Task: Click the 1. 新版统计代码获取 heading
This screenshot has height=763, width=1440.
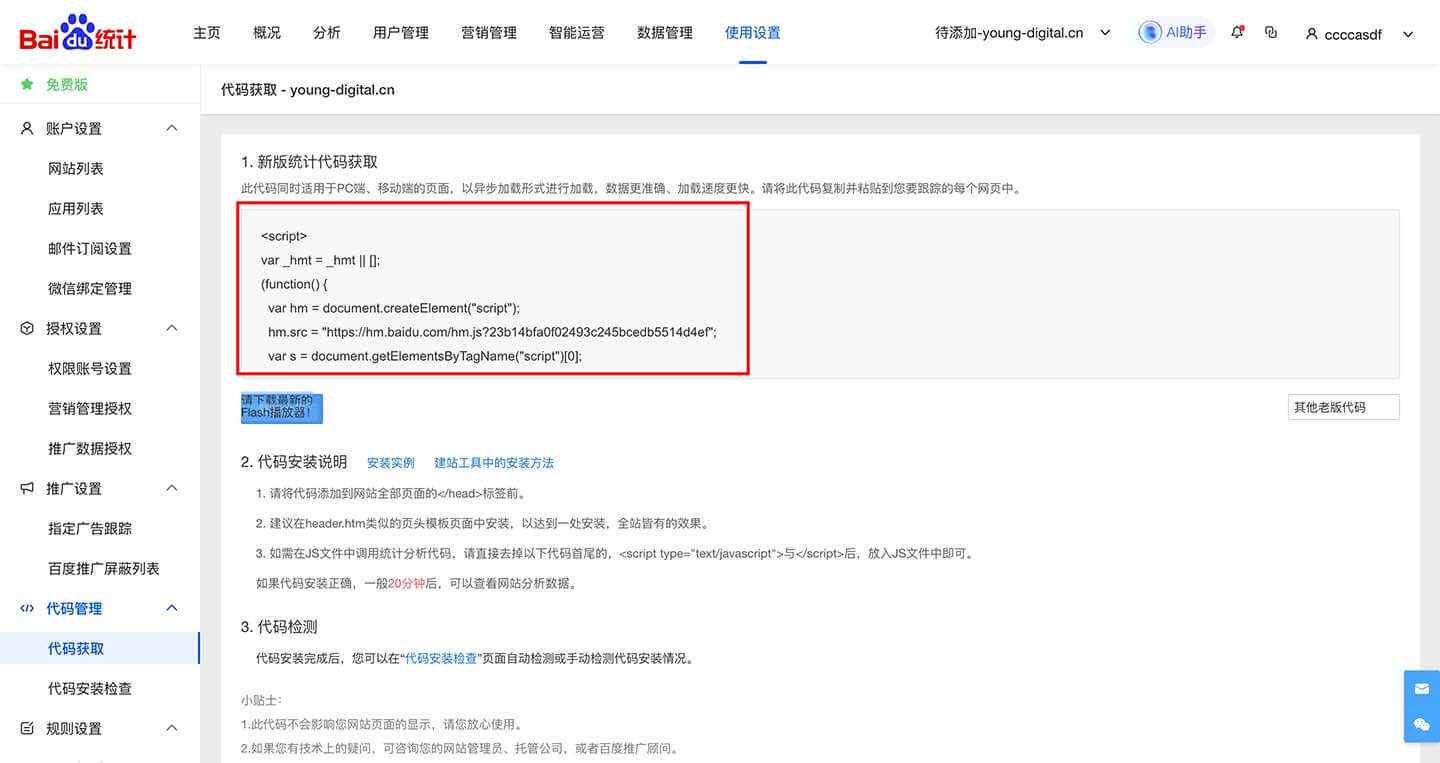Action: [309, 162]
